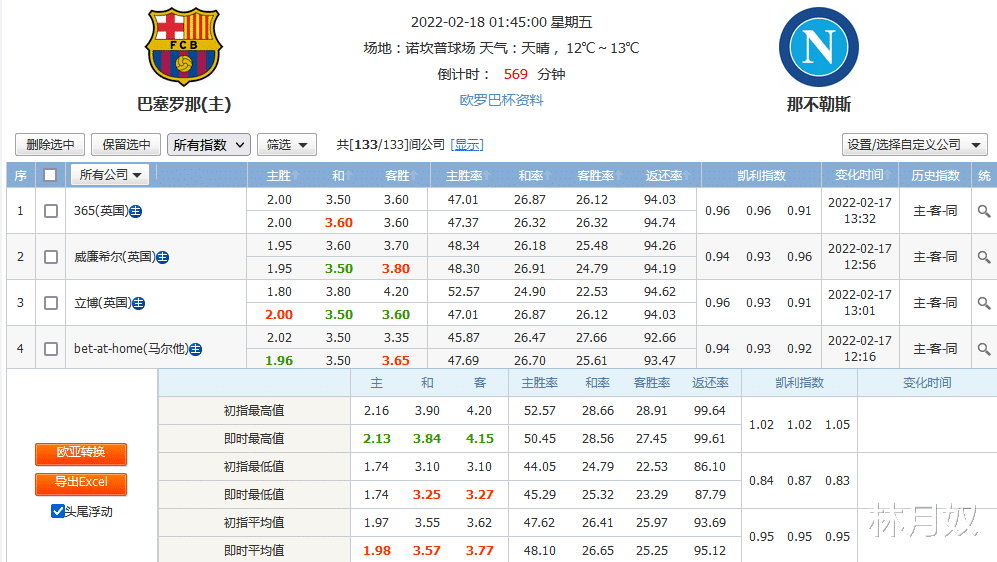Image resolution: width=997 pixels, height=562 pixels.
Task: Click the 凯利指数 column header
Action: 761,175
